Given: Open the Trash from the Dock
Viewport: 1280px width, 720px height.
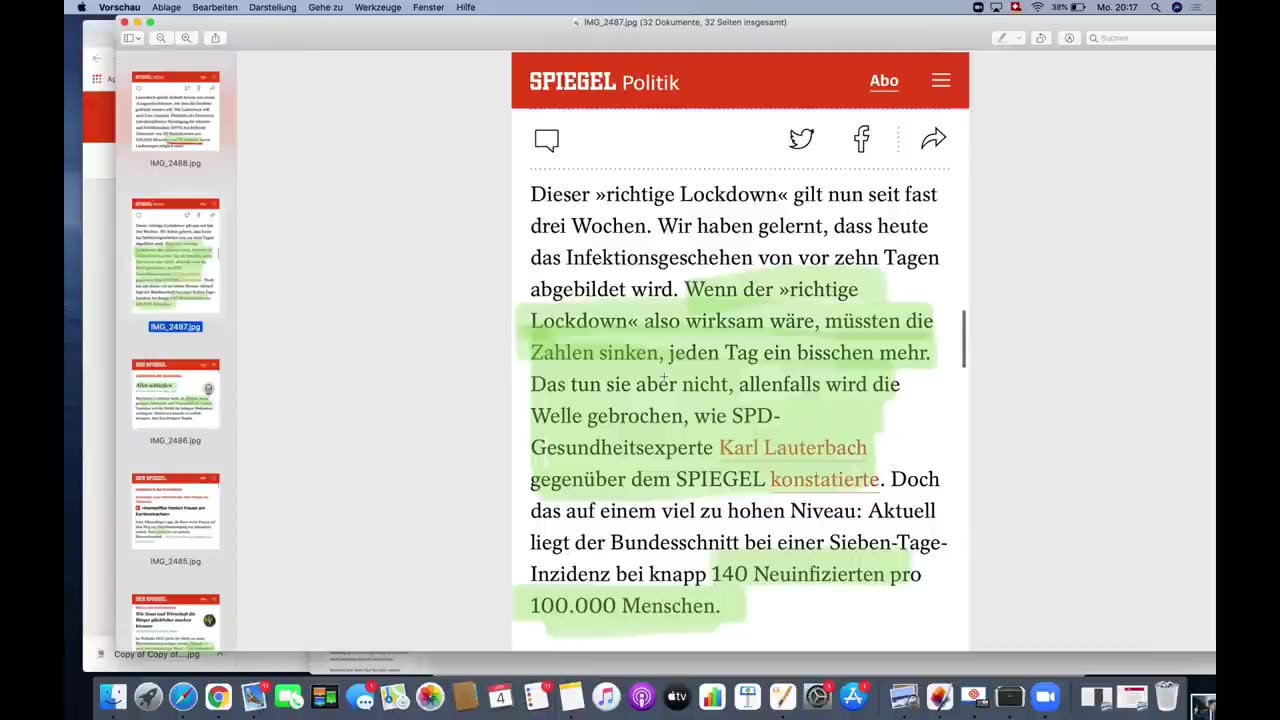Looking at the screenshot, I should [x=1166, y=697].
